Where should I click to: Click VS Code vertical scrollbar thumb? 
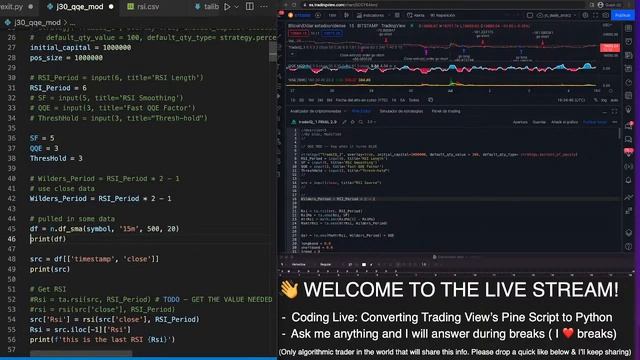pos(273,52)
